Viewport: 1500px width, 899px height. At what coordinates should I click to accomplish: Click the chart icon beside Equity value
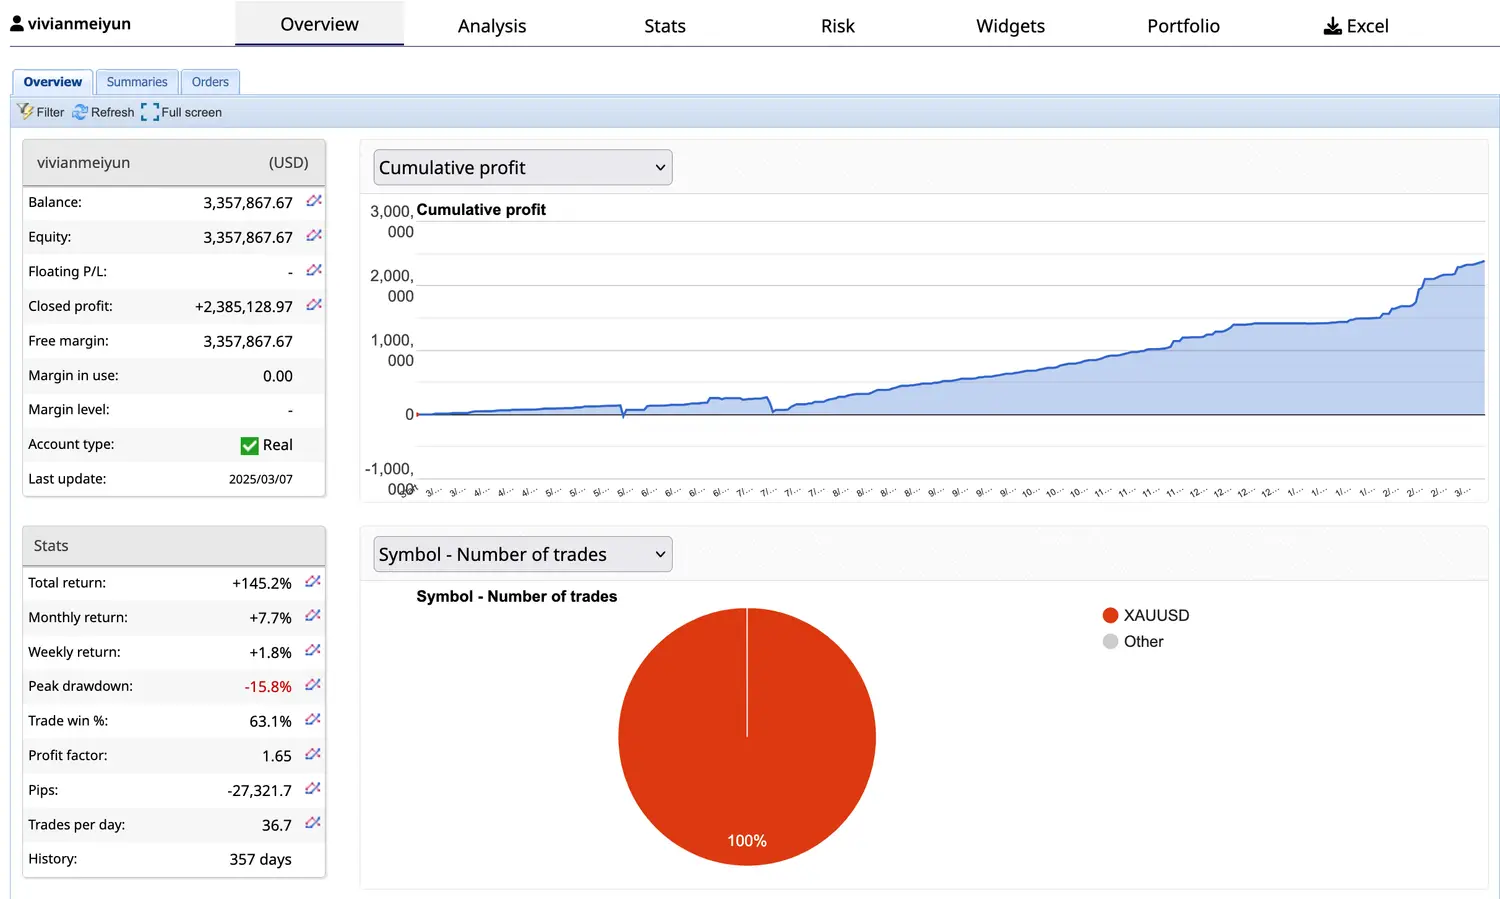[x=314, y=236]
